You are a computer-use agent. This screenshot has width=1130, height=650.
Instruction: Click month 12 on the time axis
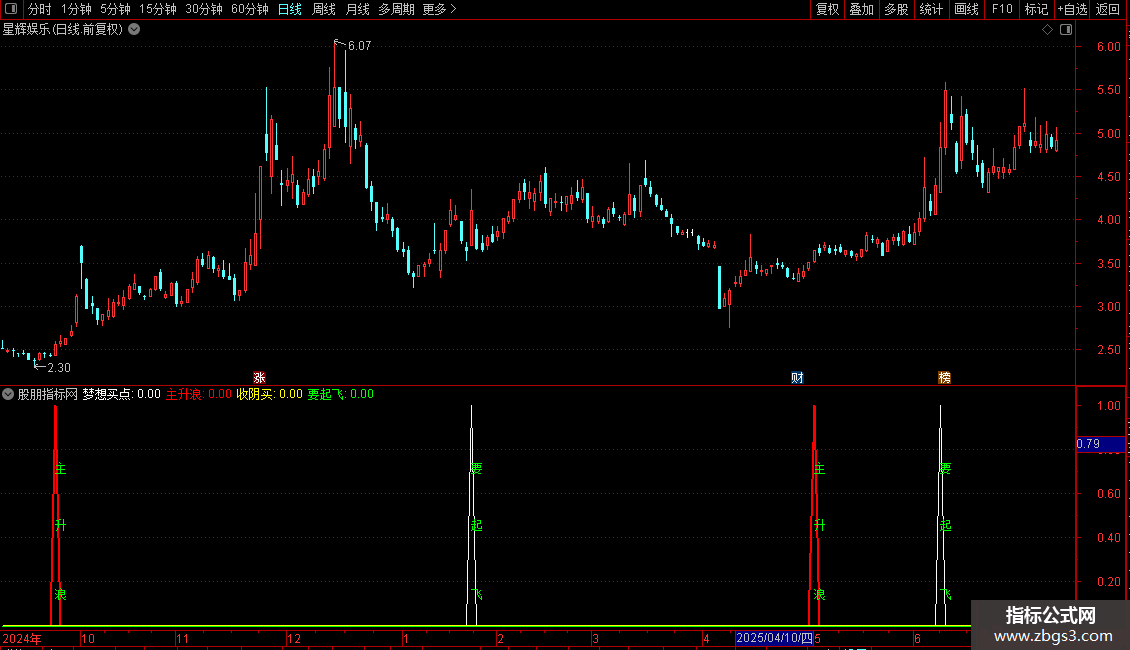293,638
